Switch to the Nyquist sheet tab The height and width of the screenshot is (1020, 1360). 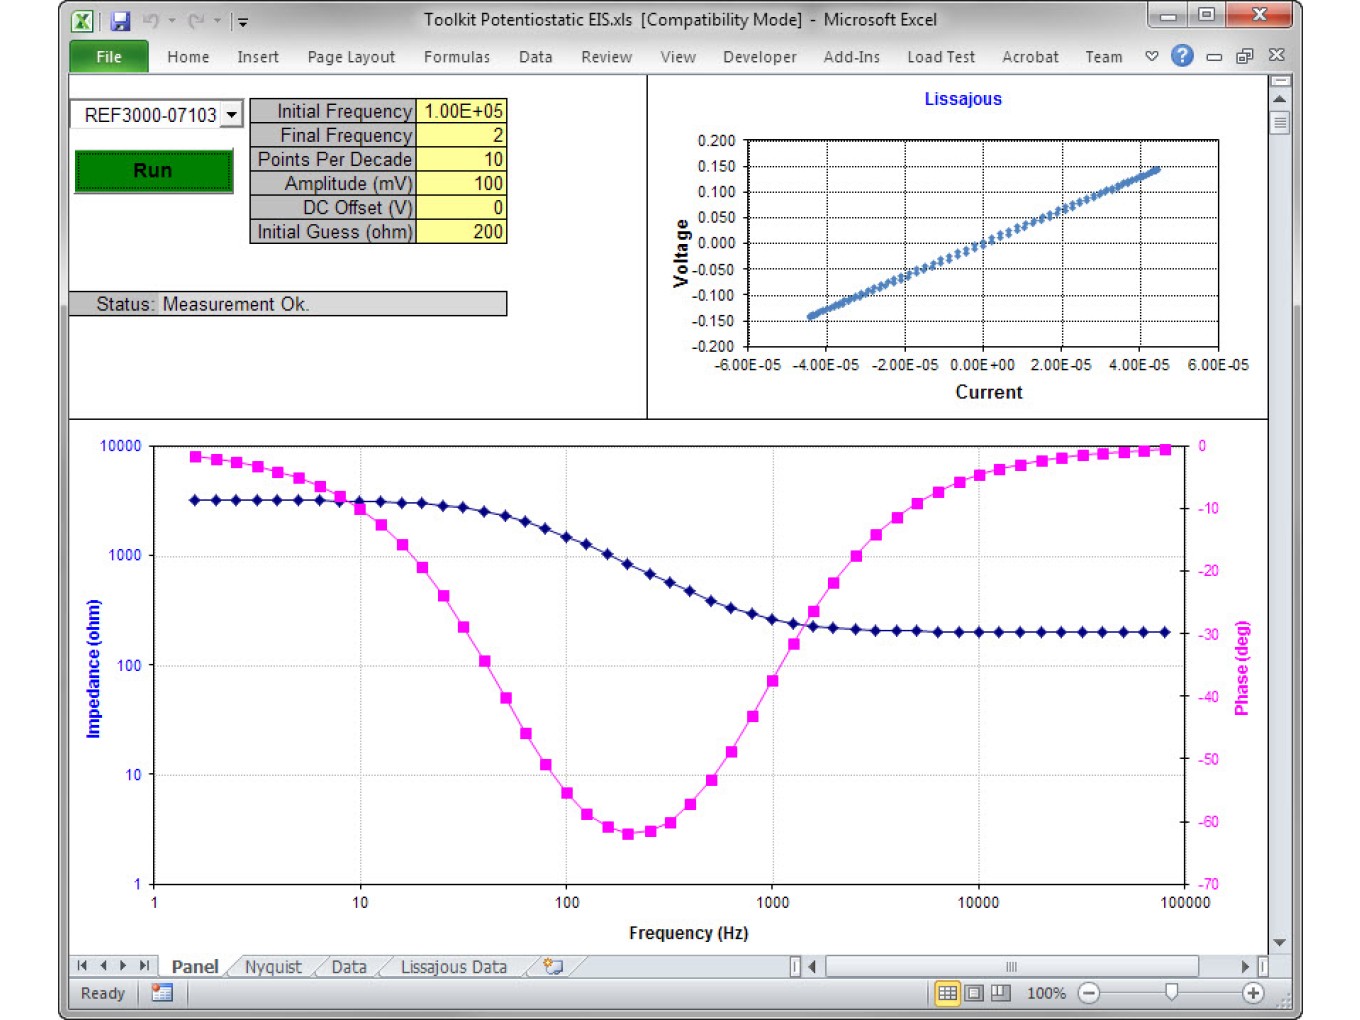click(x=273, y=967)
